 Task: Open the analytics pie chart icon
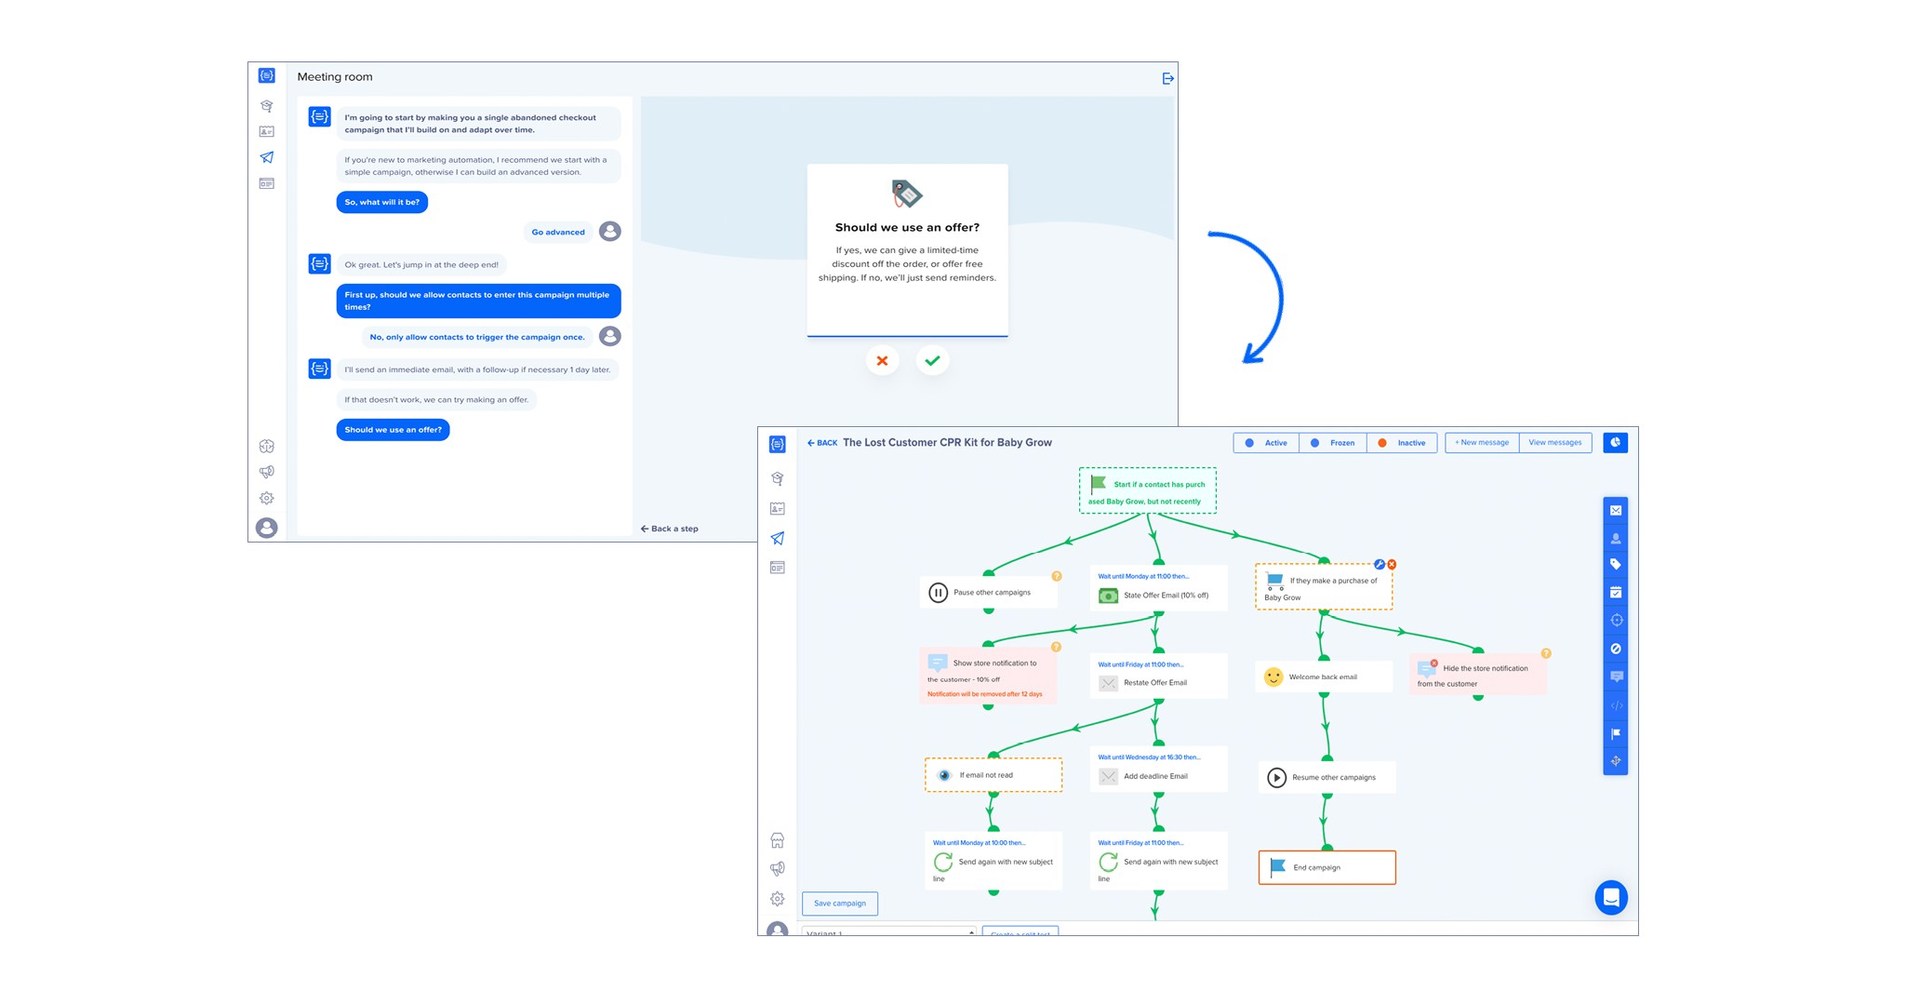1615,442
